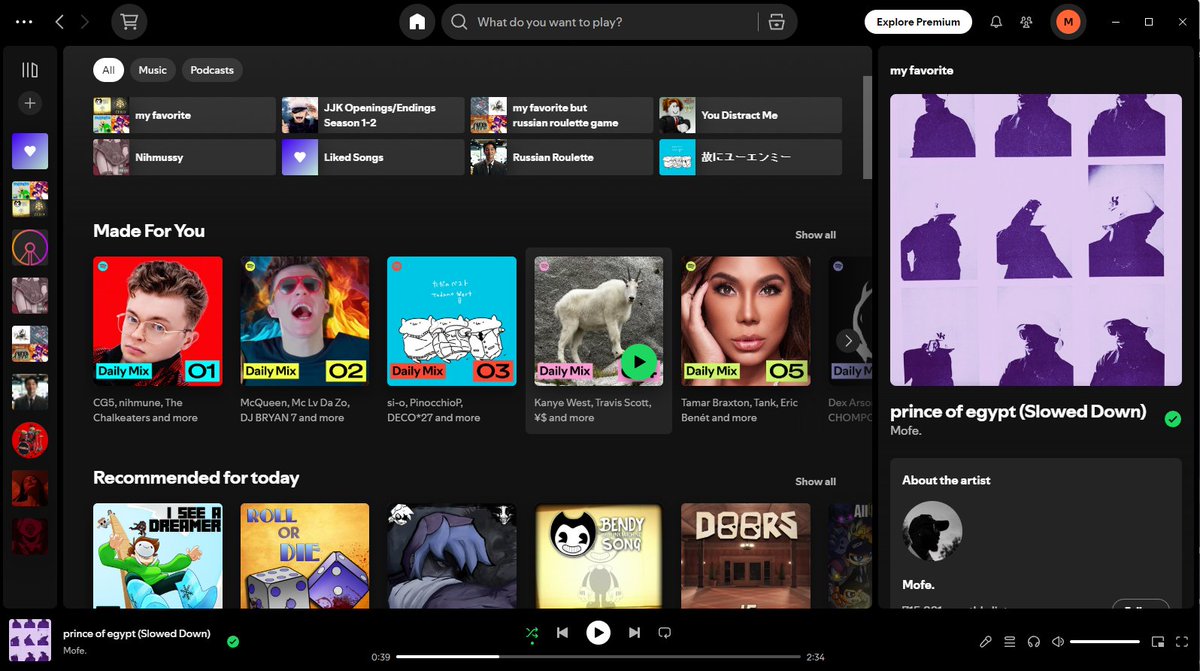Open the miniplayer

pos(1158,641)
